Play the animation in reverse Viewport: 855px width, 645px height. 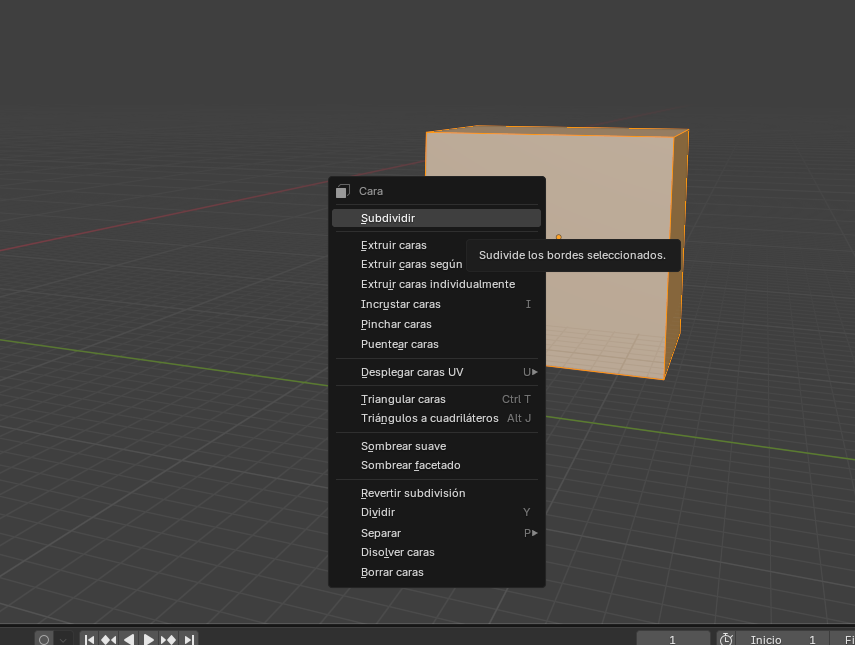(128, 639)
